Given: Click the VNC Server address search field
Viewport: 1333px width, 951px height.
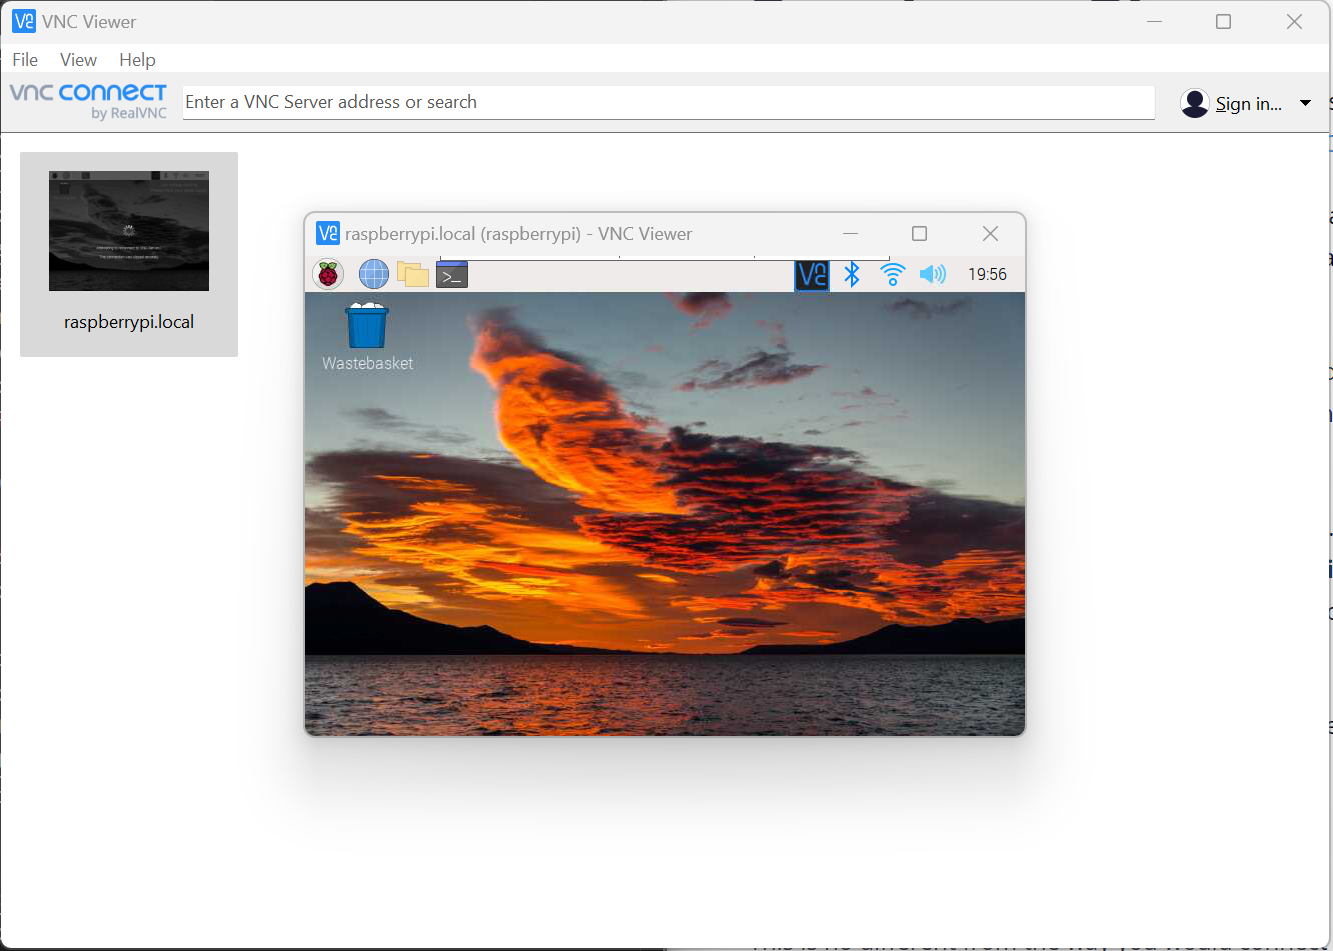Looking at the screenshot, I should point(667,101).
